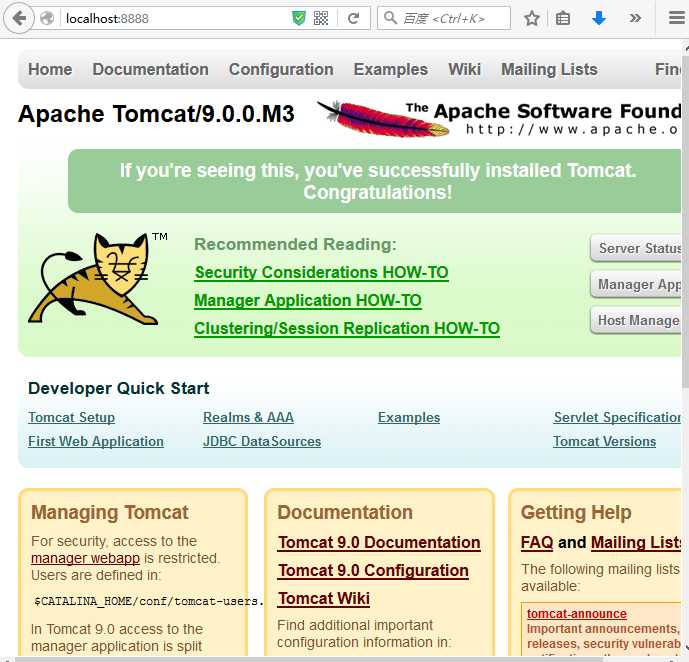
Task: Open the FAQ link
Action: point(537,543)
